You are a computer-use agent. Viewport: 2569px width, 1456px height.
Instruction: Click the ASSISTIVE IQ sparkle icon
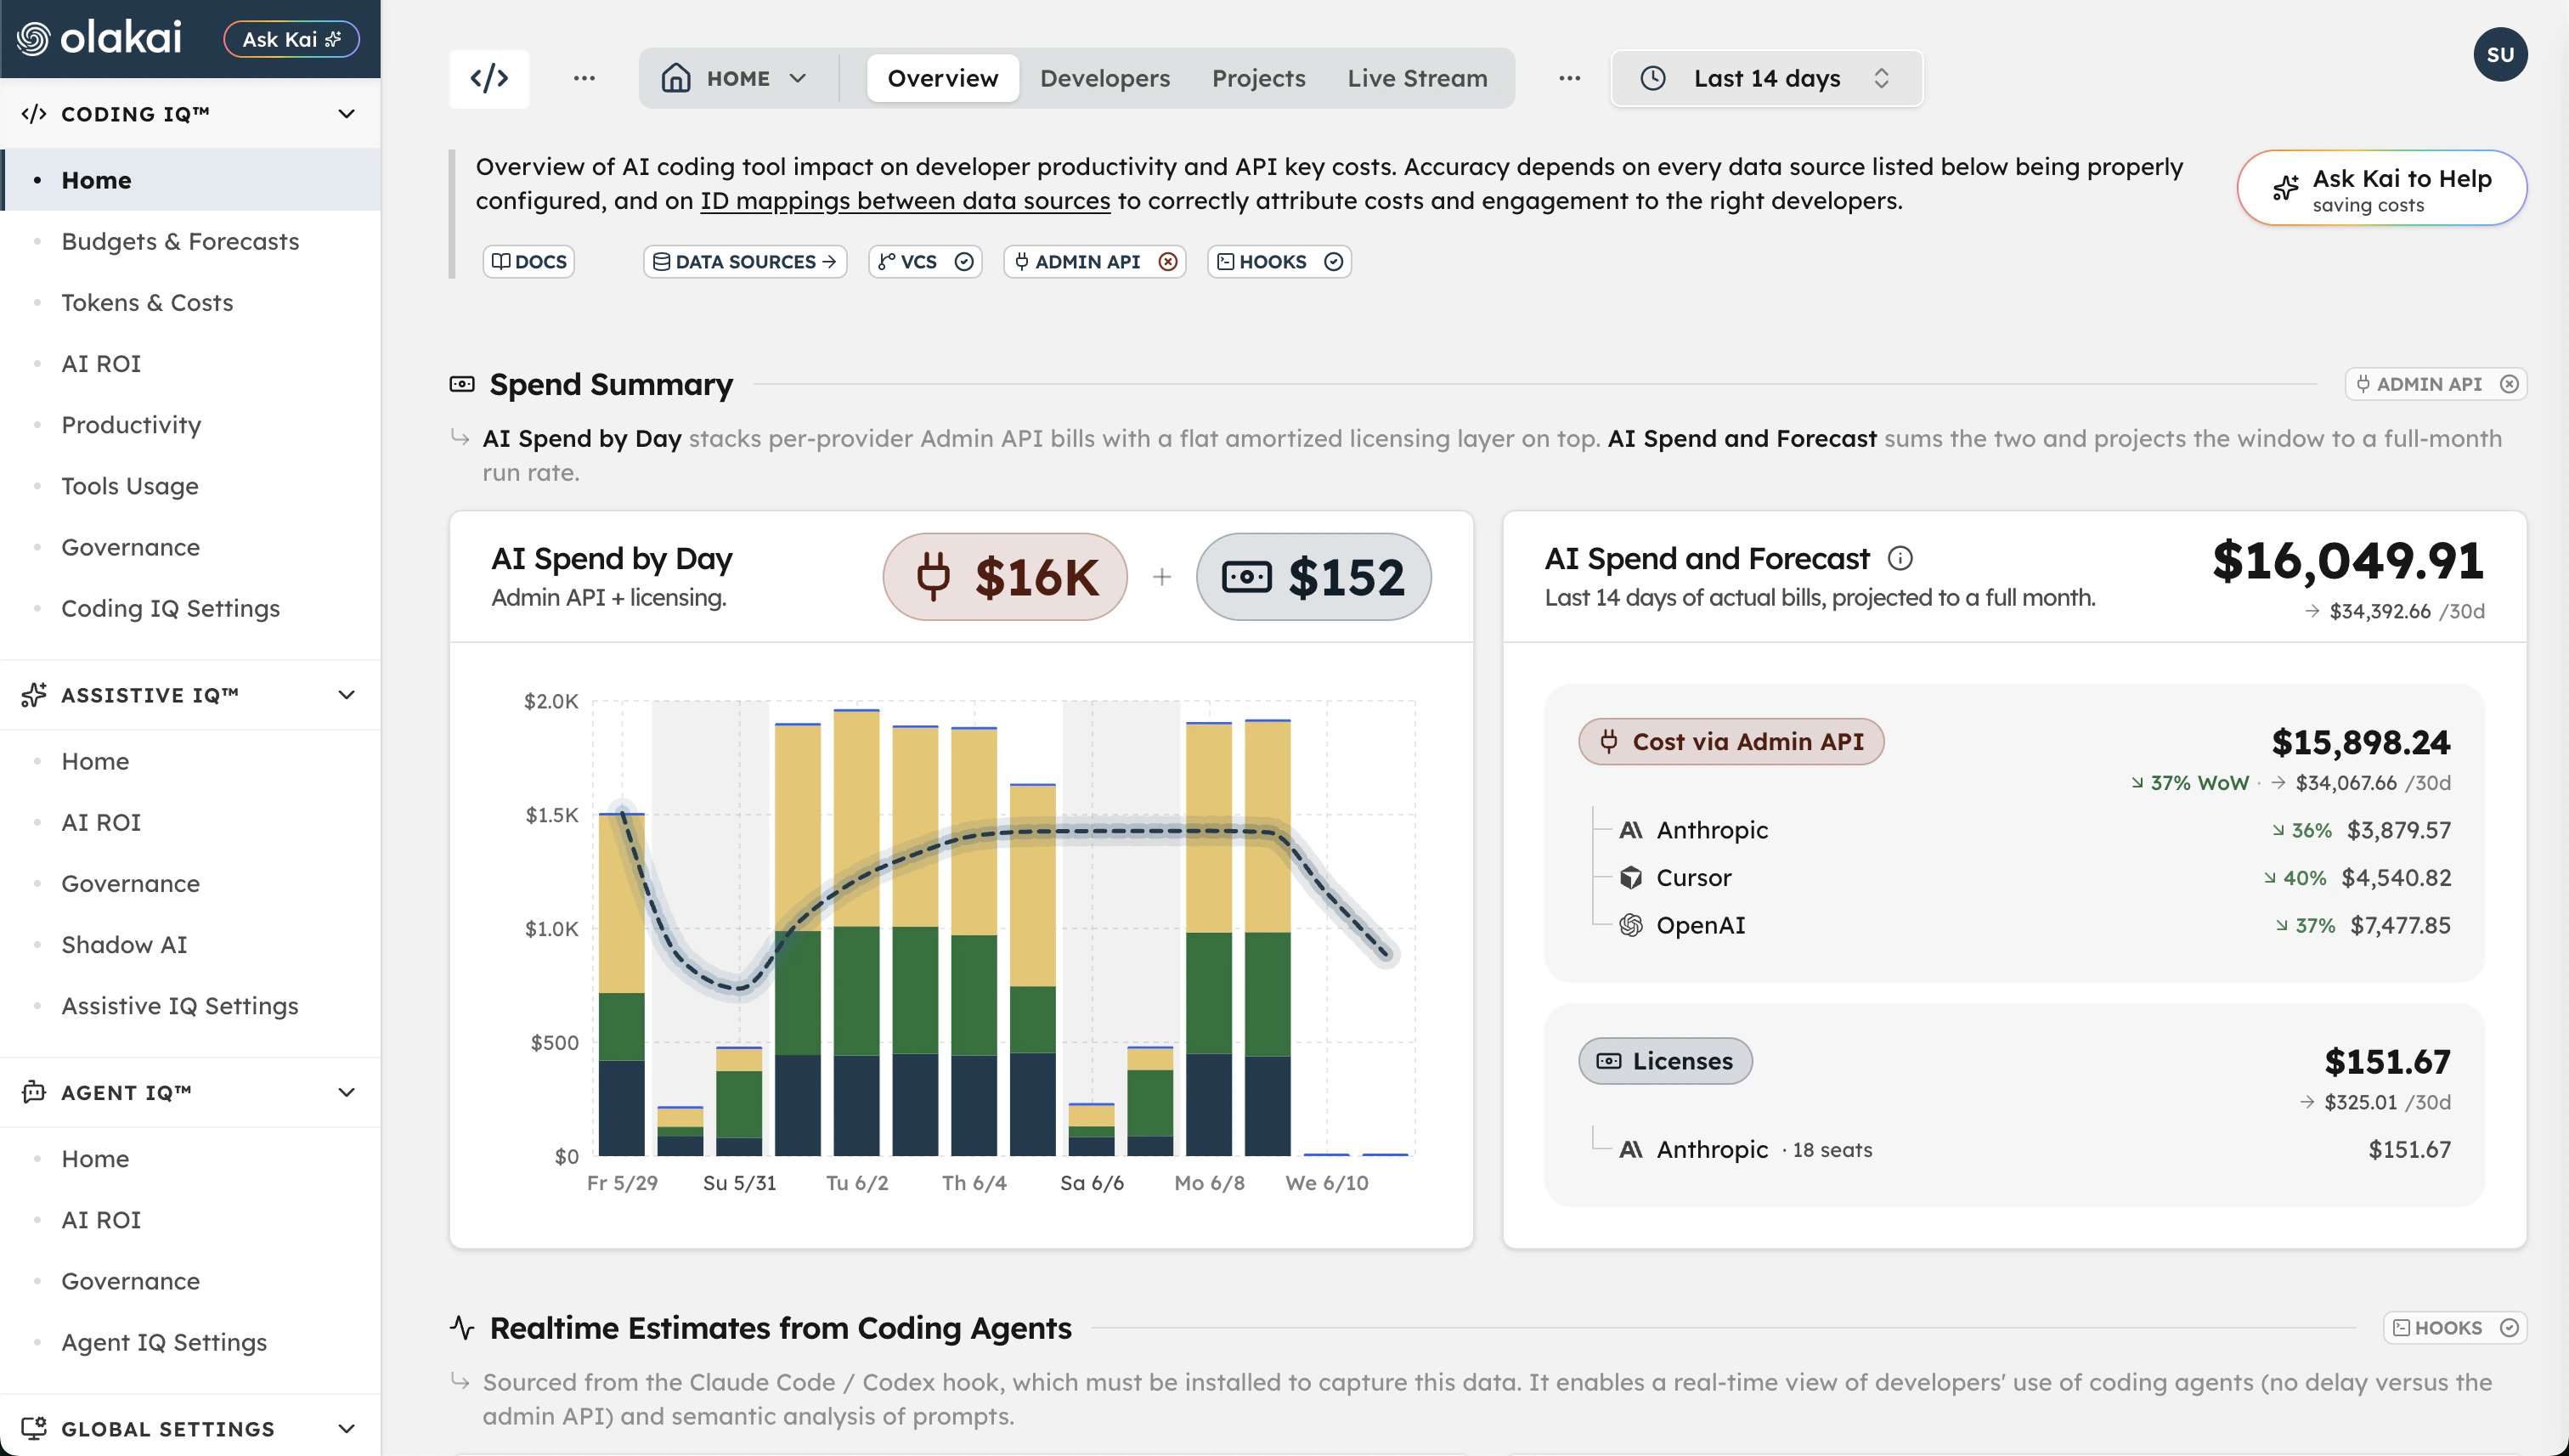tap(34, 695)
